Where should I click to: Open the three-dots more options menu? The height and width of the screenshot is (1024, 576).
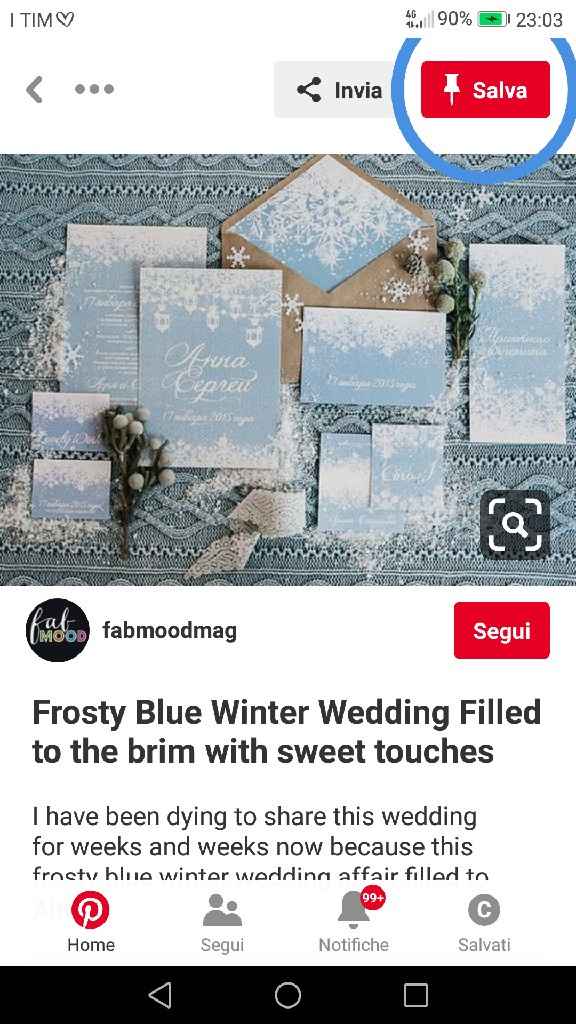(95, 89)
